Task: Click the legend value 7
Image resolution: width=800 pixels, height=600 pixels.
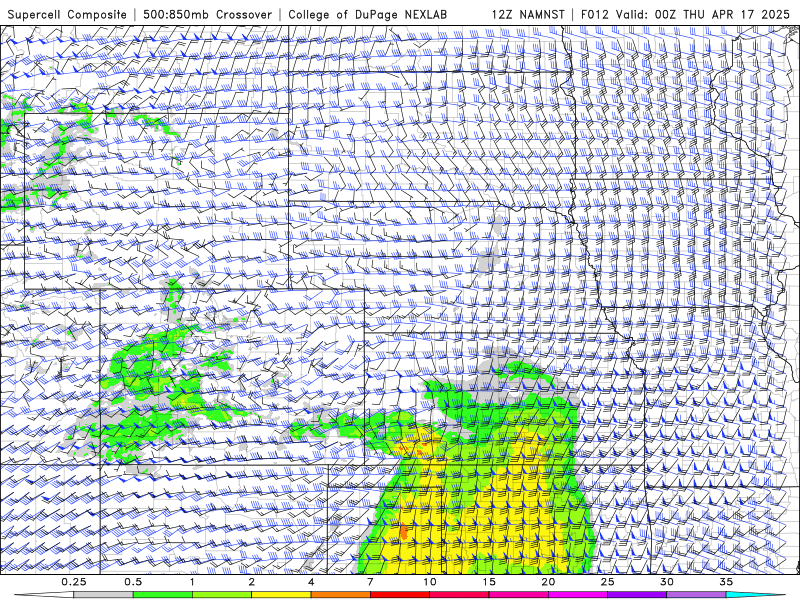Action: coord(370,582)
